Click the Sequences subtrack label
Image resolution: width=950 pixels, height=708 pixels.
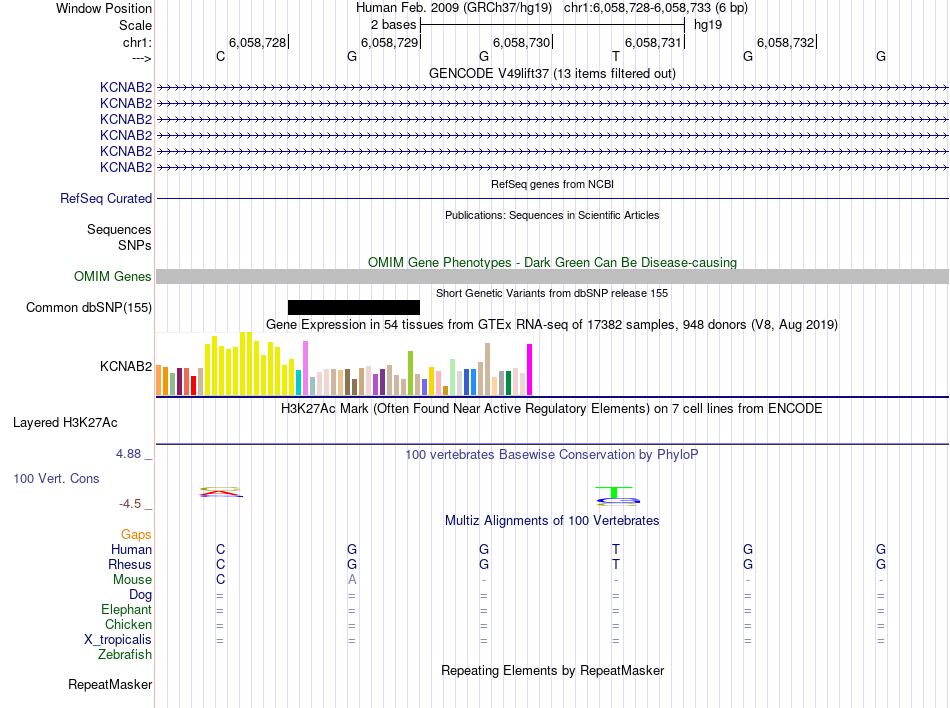119,230
